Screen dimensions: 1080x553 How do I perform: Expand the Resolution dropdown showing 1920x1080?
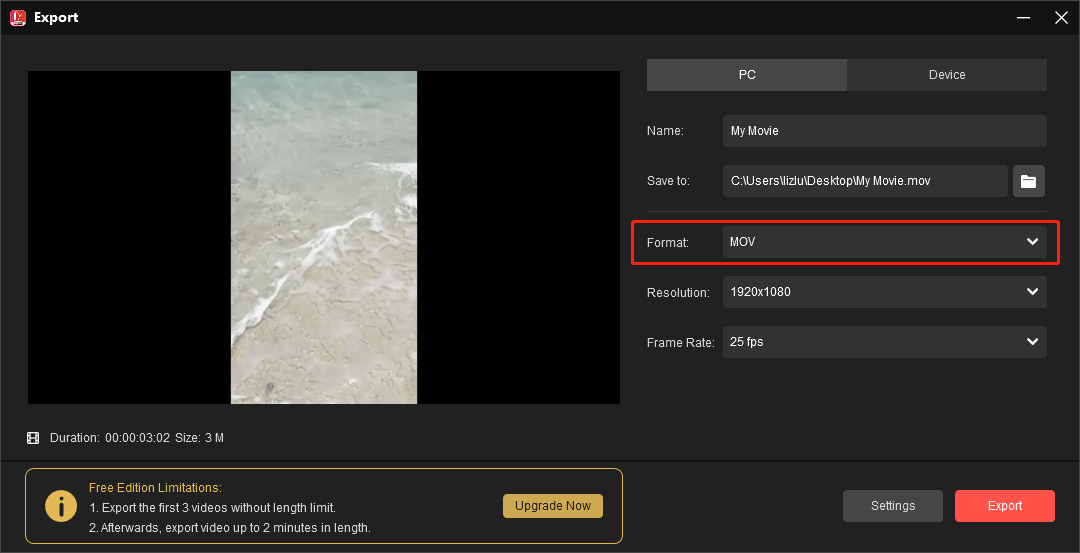[x=884, y=292]
